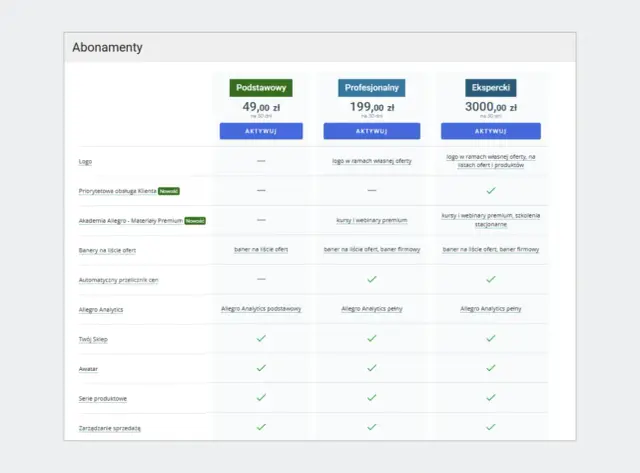Viewport: 640px width, 473px height.
Task: Click Ekspercki checkmark for Automatyczny przelicznik cen
Action: pyautogui.click(x=491, y=279)
